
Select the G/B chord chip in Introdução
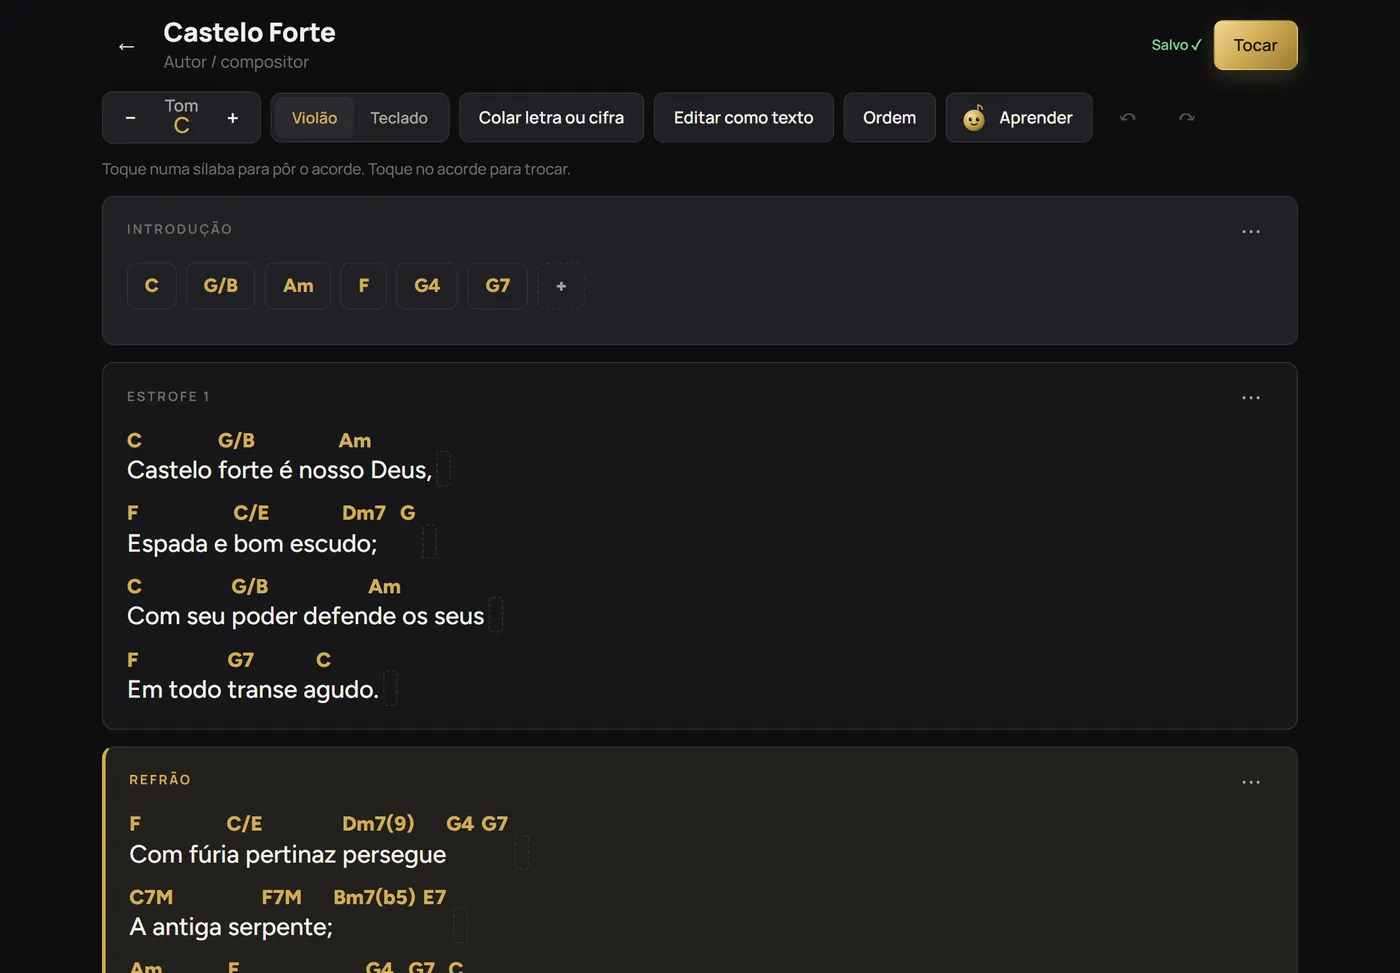point(220,286)
